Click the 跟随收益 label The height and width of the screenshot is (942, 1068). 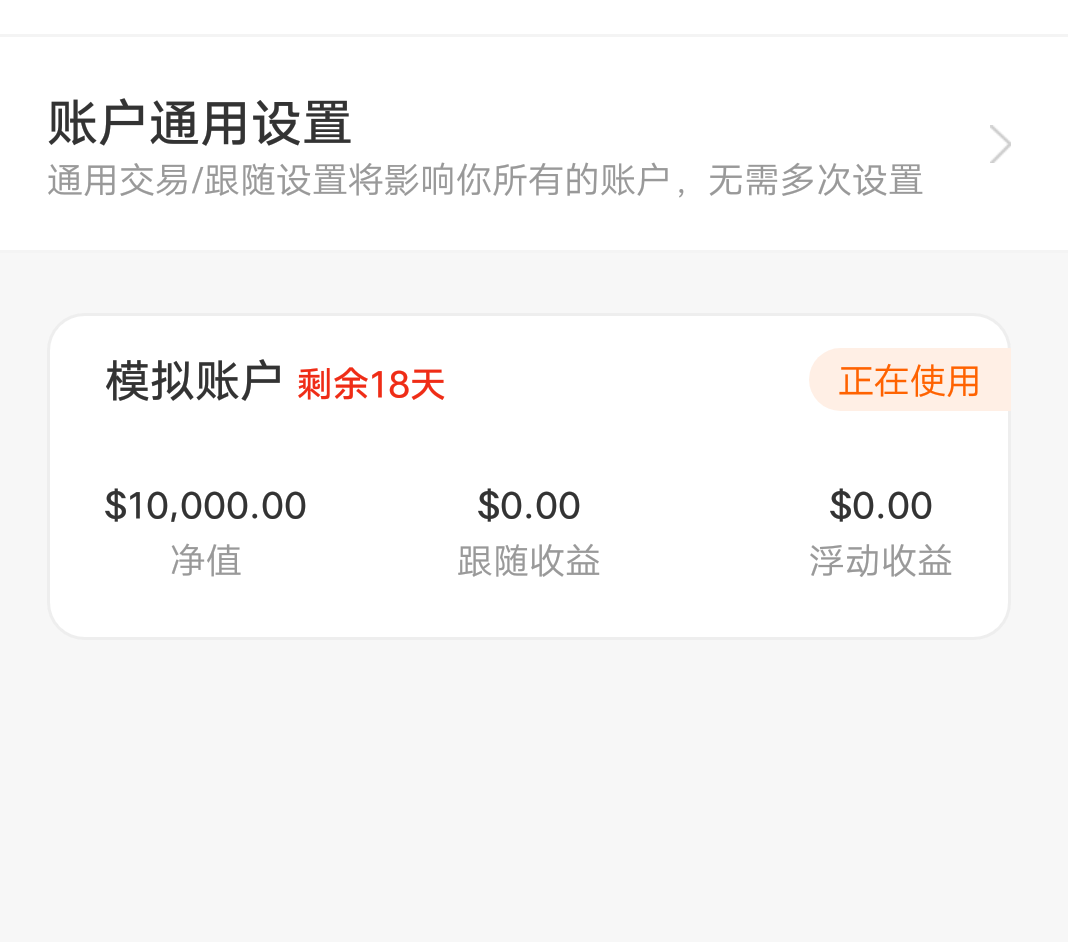528,561
